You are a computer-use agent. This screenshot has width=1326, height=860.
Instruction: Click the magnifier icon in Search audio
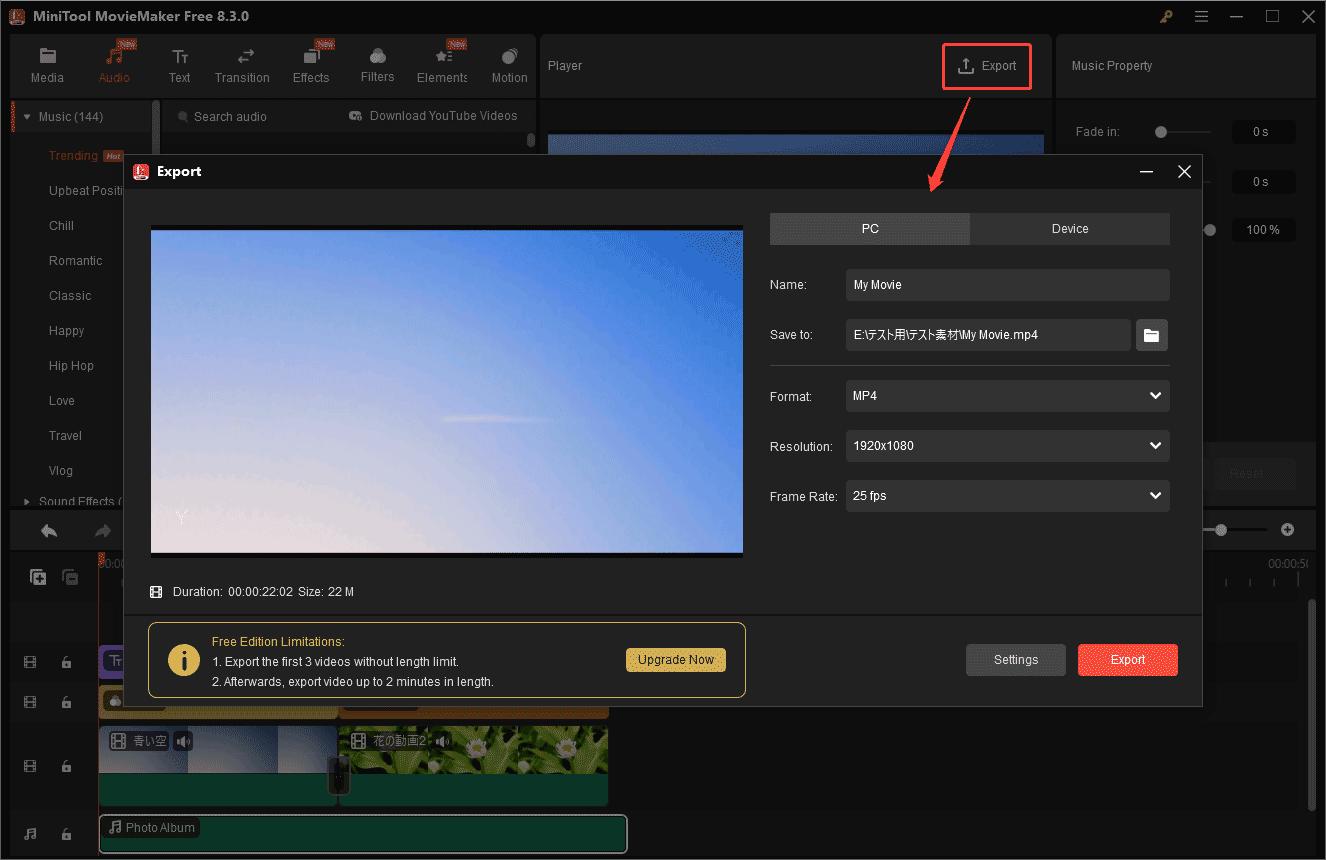[x=183, y=117]
